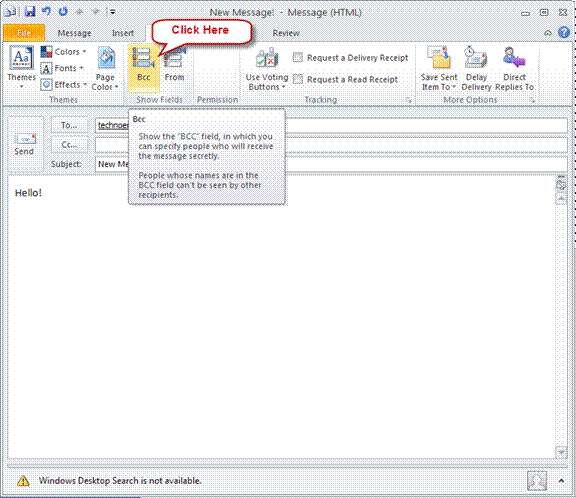Open the Colors theme dropdown
This screenshot has width=576, height=498.
tap(64, 52)
